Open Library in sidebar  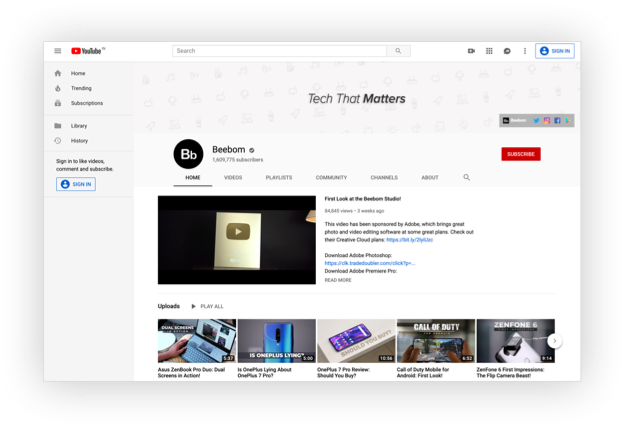coord(79,126)
